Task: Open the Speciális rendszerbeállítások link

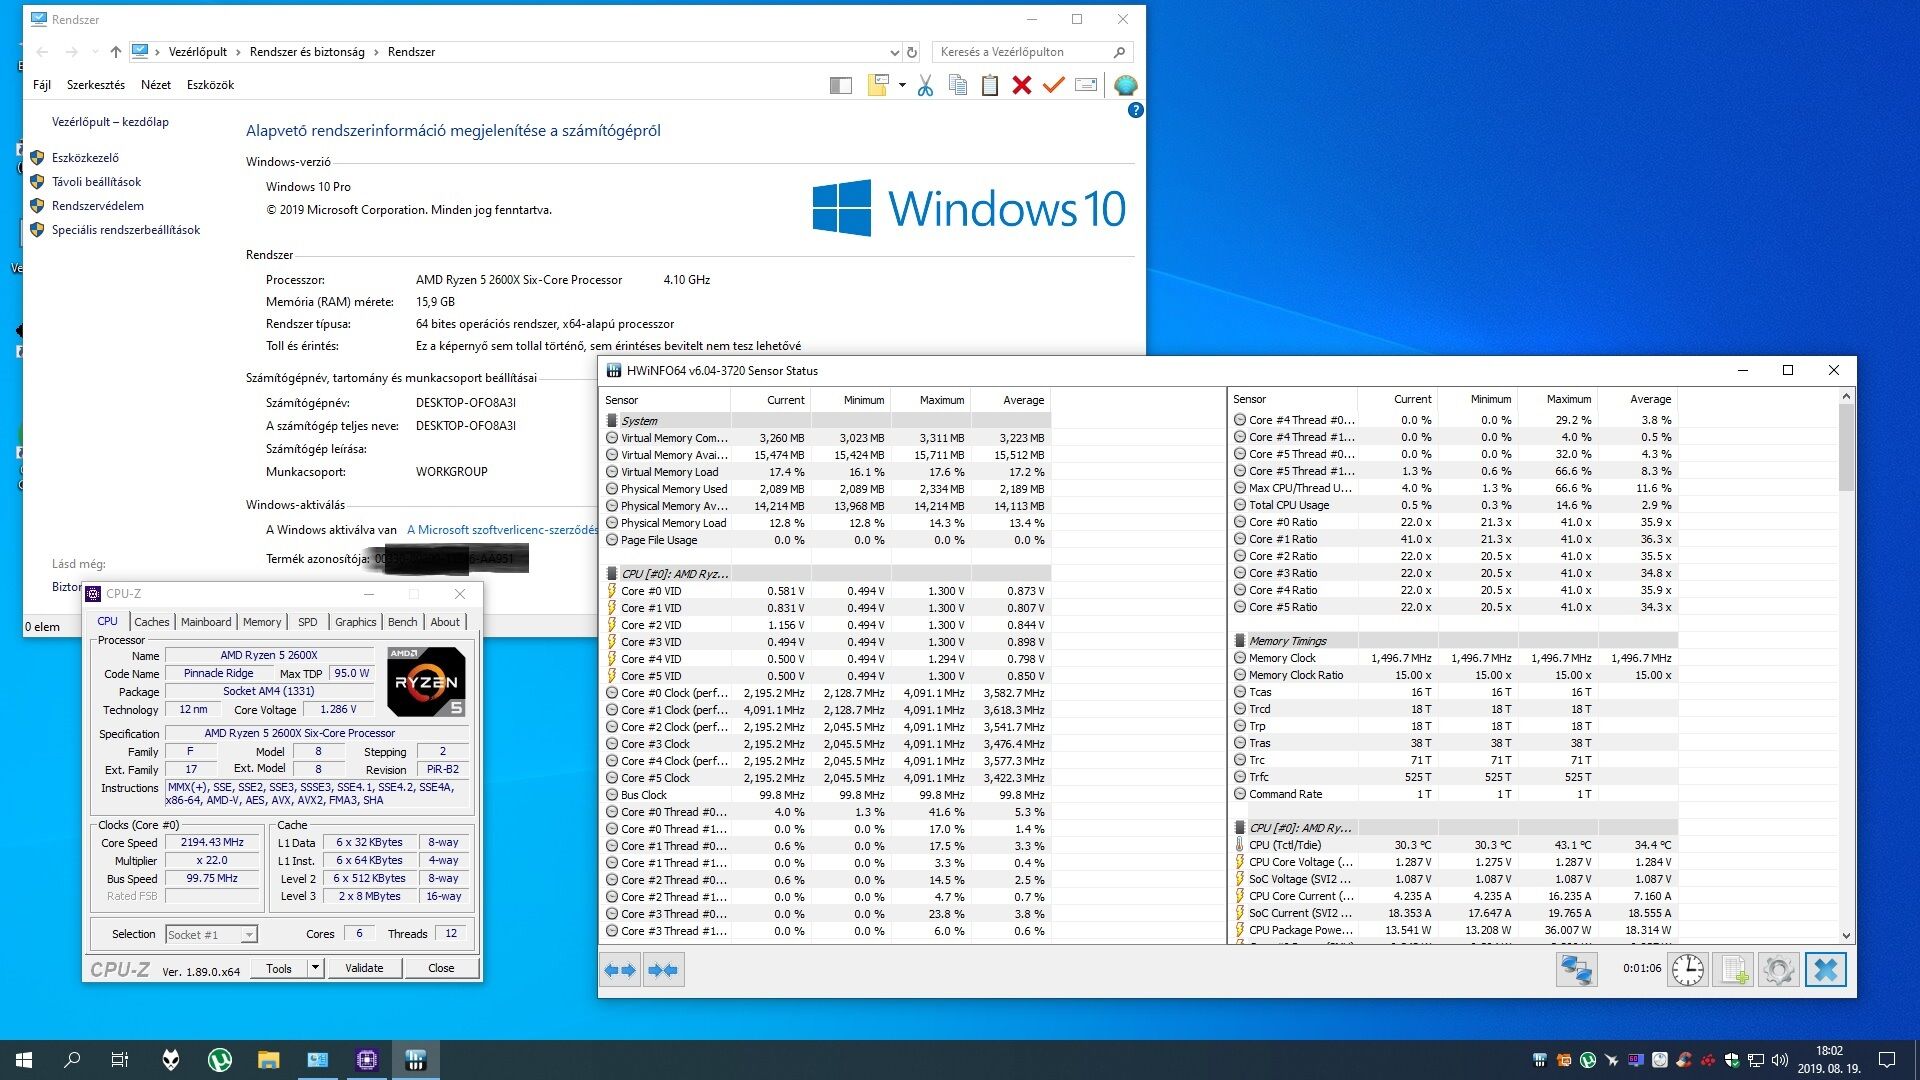Action: click(126, 230)
